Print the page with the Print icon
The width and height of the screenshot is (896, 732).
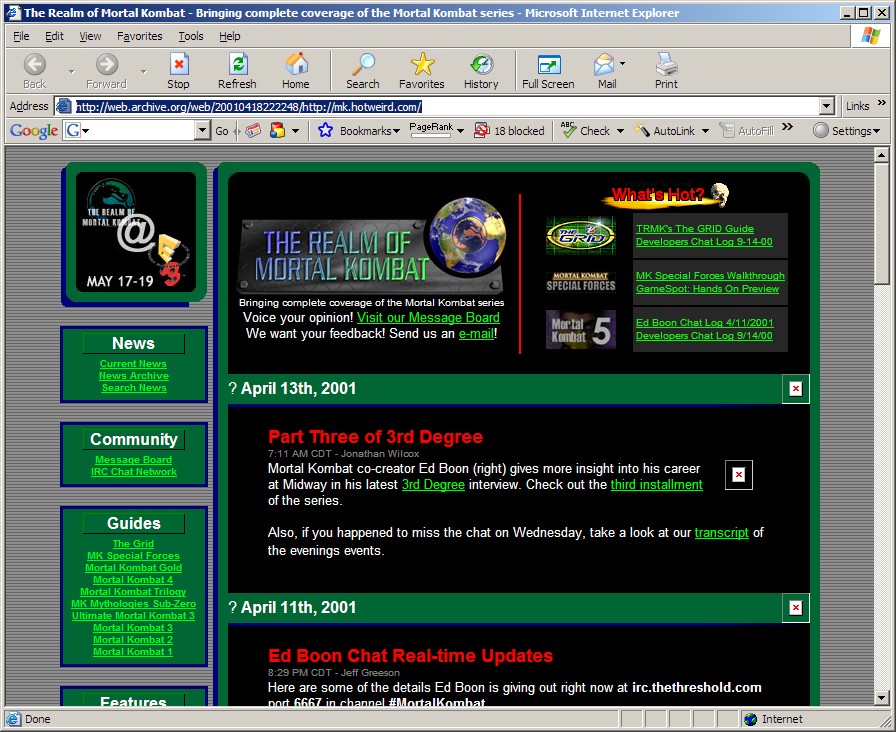[666, 65]
